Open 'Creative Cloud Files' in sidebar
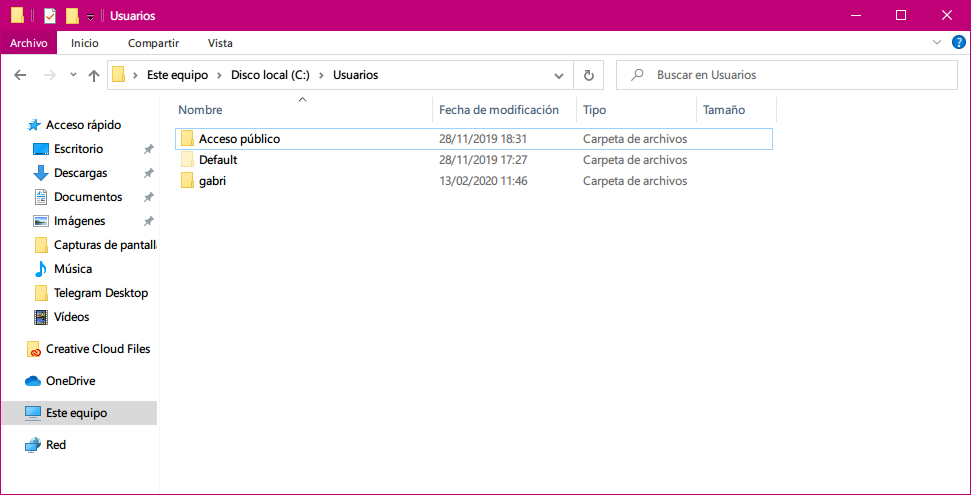Image resolution: width=971 pixels, height=495 pixels. click(x=98, y=349)
